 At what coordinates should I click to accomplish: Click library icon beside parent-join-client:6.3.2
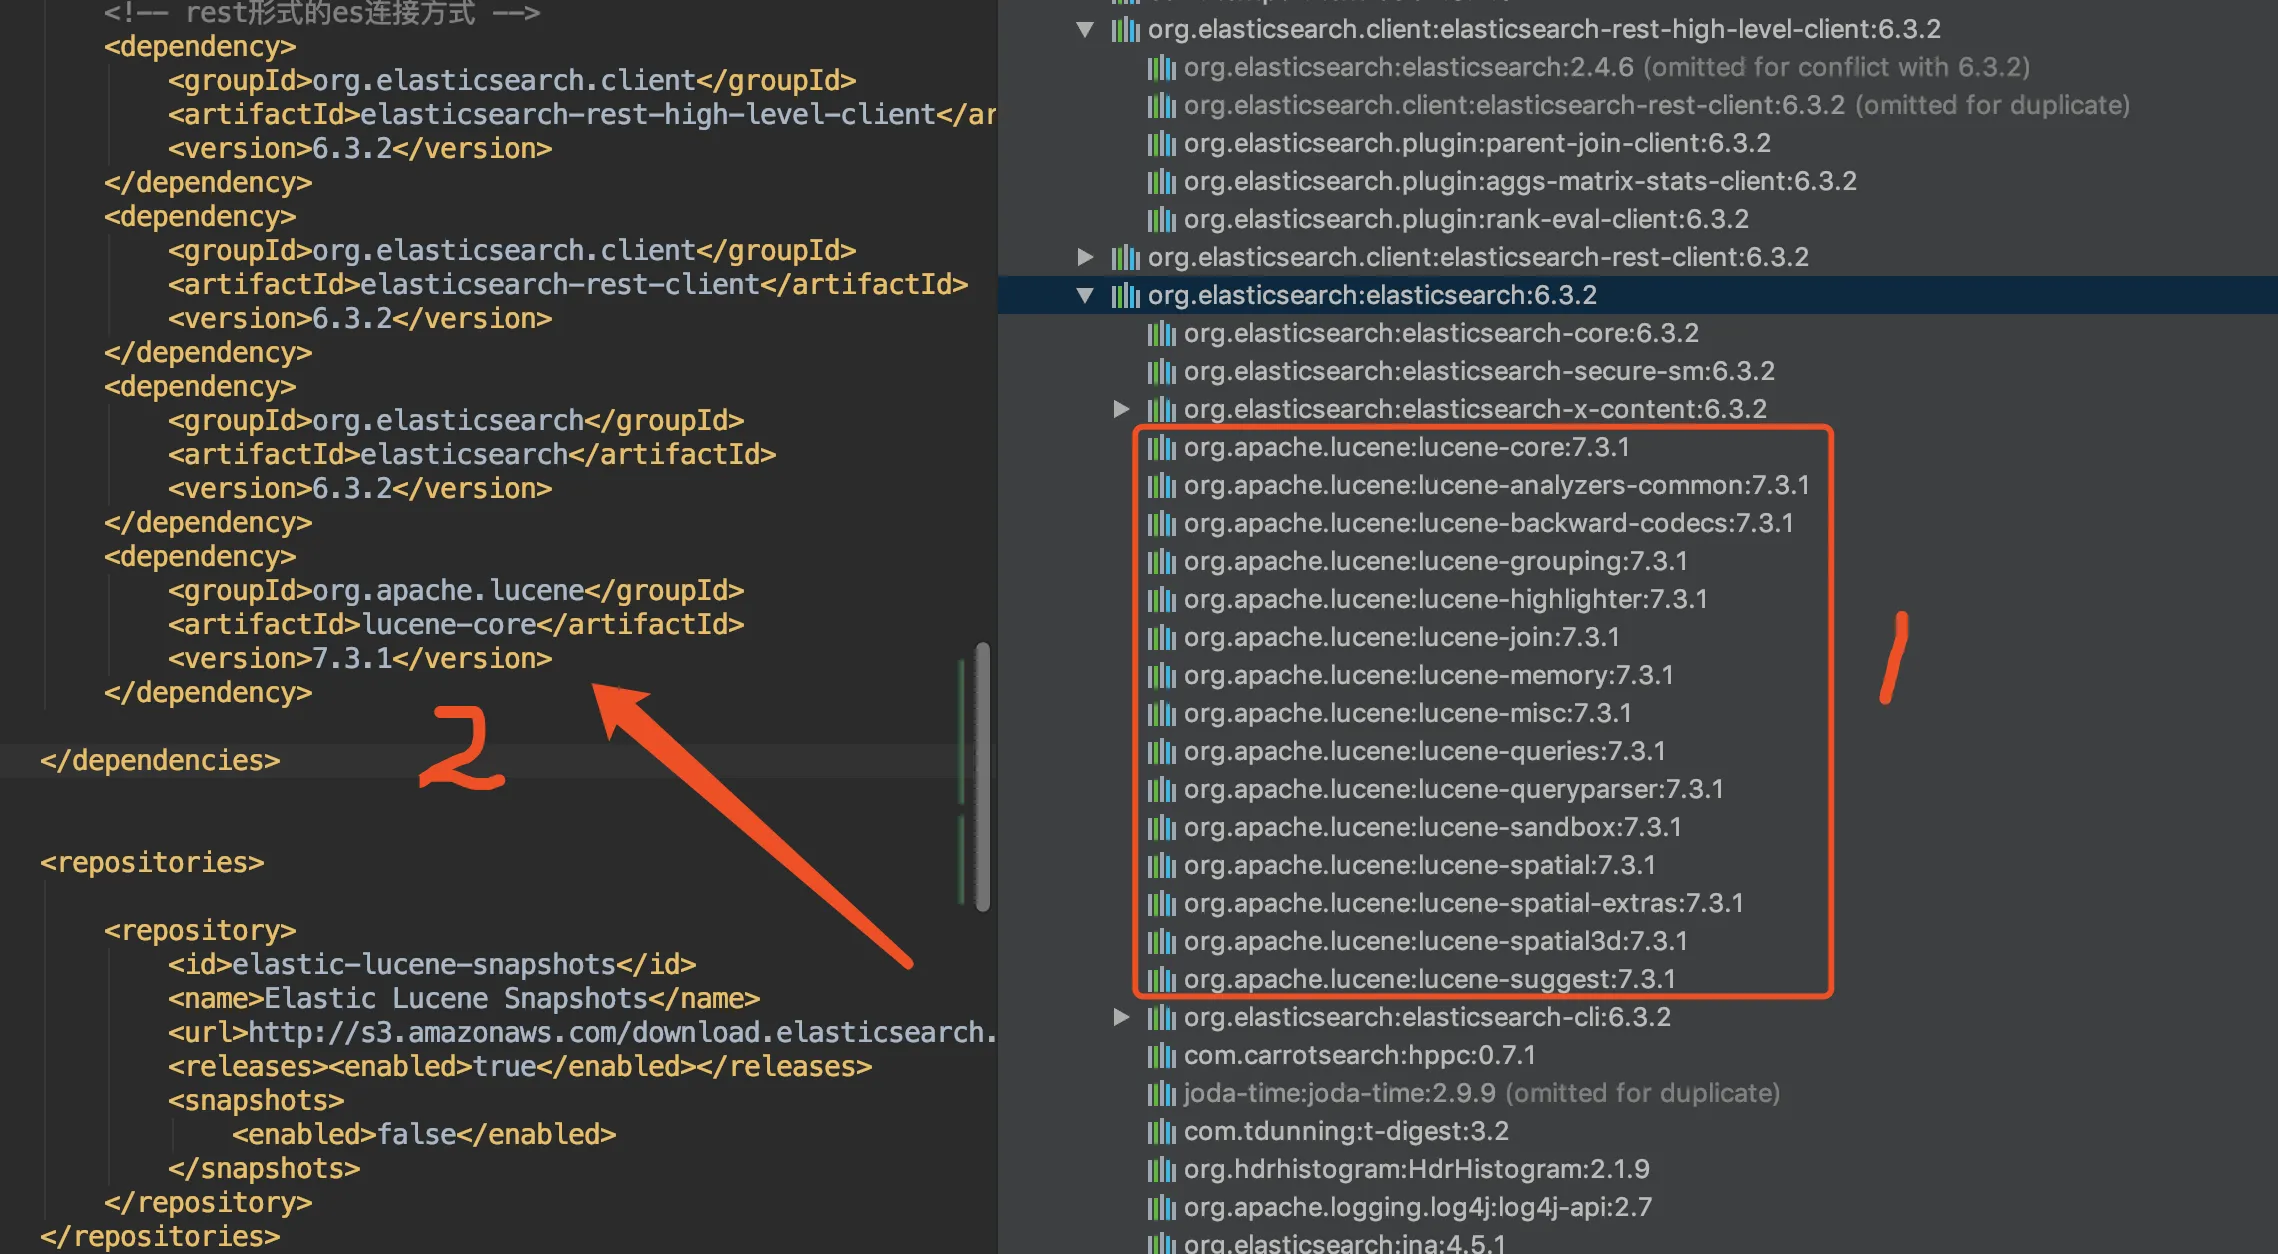1161,143
